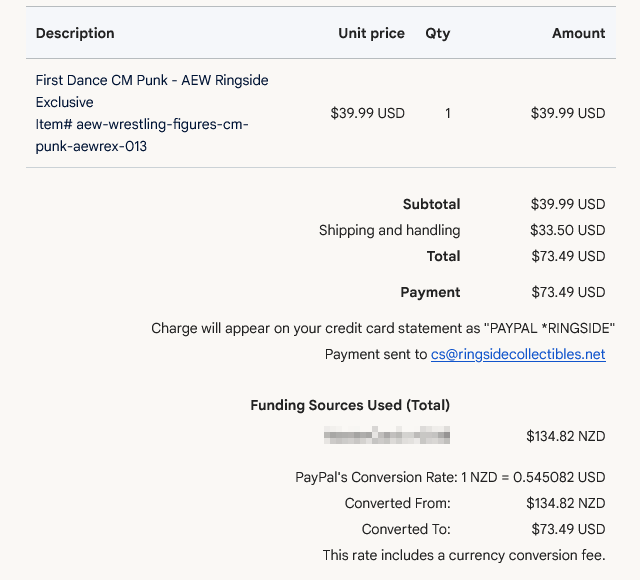Viewport: 640px width, 580px height.
Task: Click the Converted To $73.49 USD amount
Action: pos(567,529)
